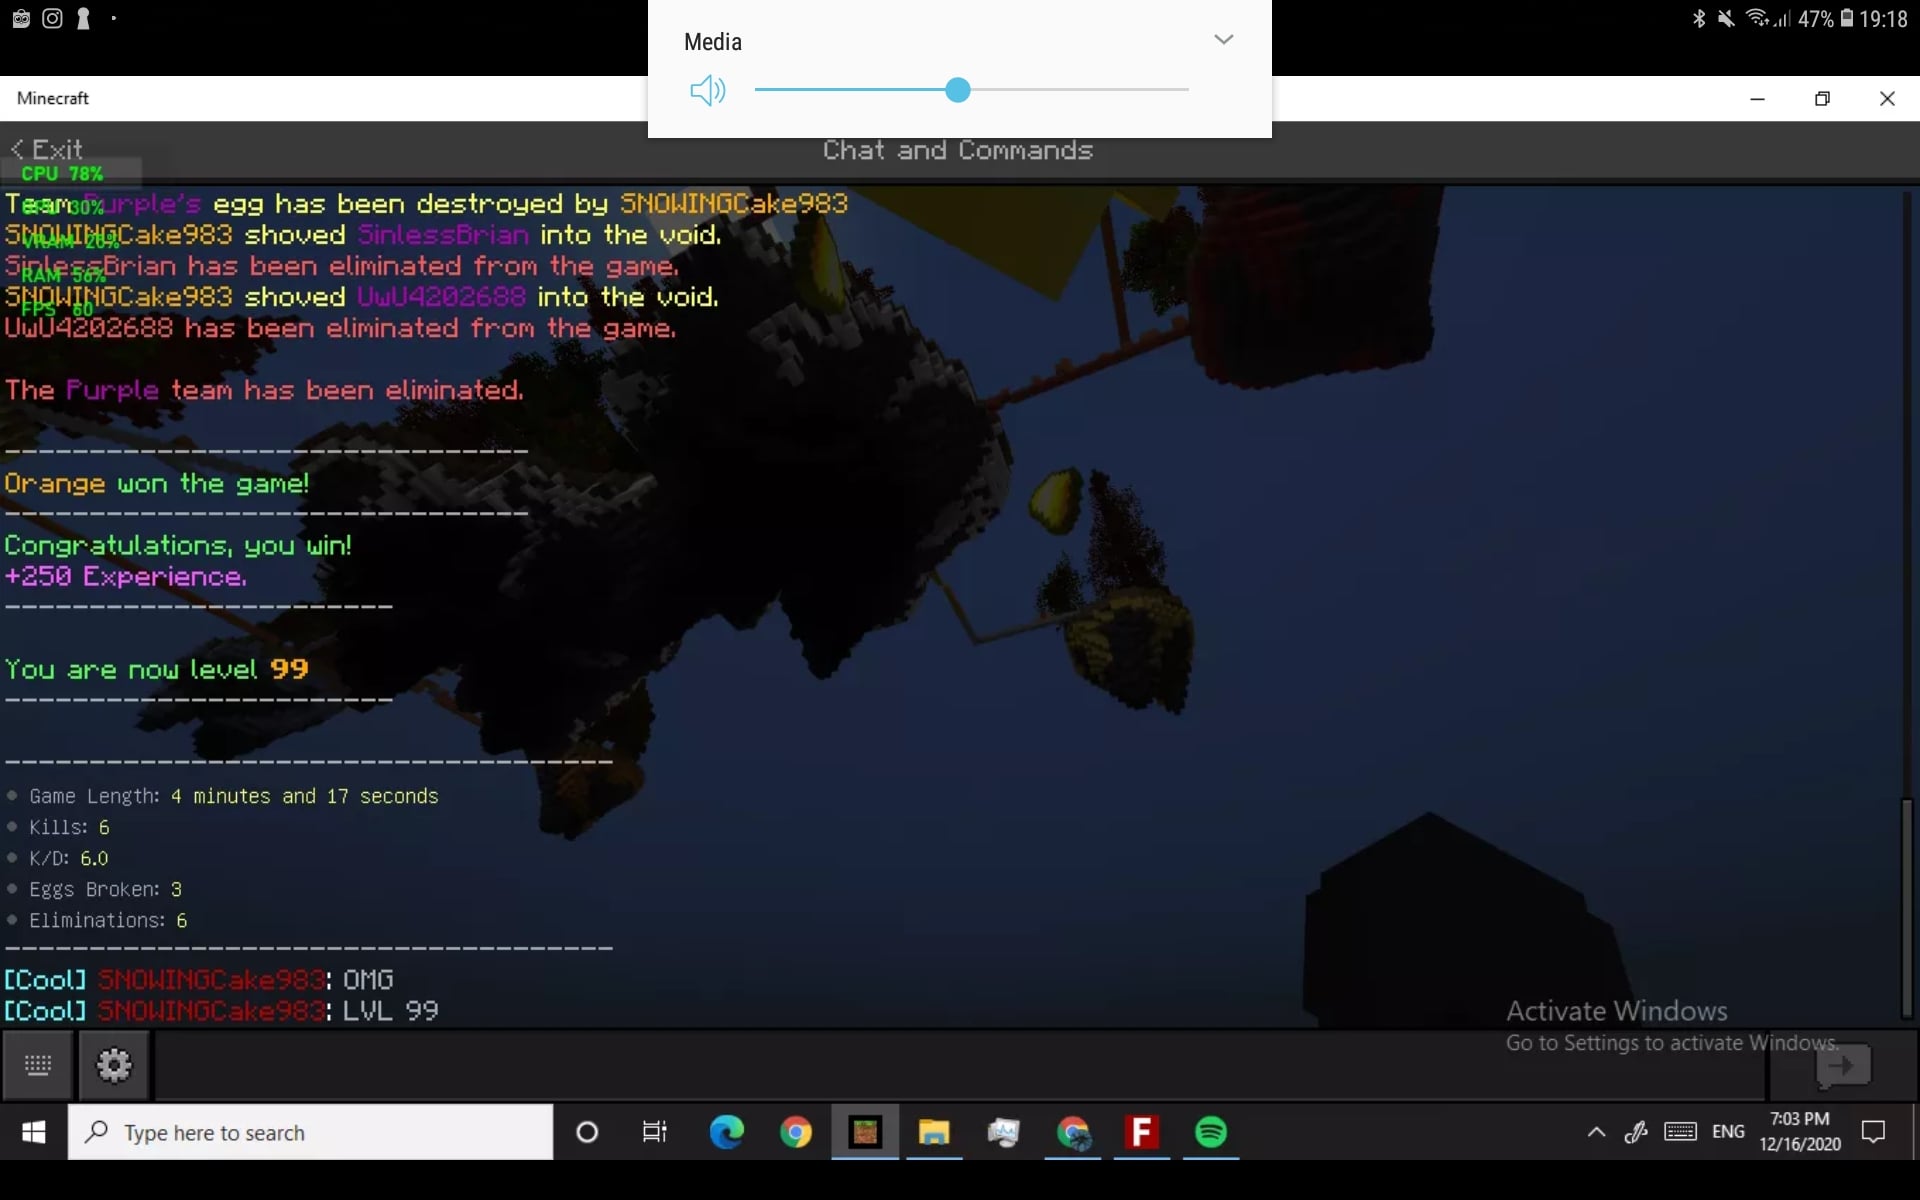Click ENG language indicator
Screen dimensions: 1920x1200
(x=1728, y=1132)
